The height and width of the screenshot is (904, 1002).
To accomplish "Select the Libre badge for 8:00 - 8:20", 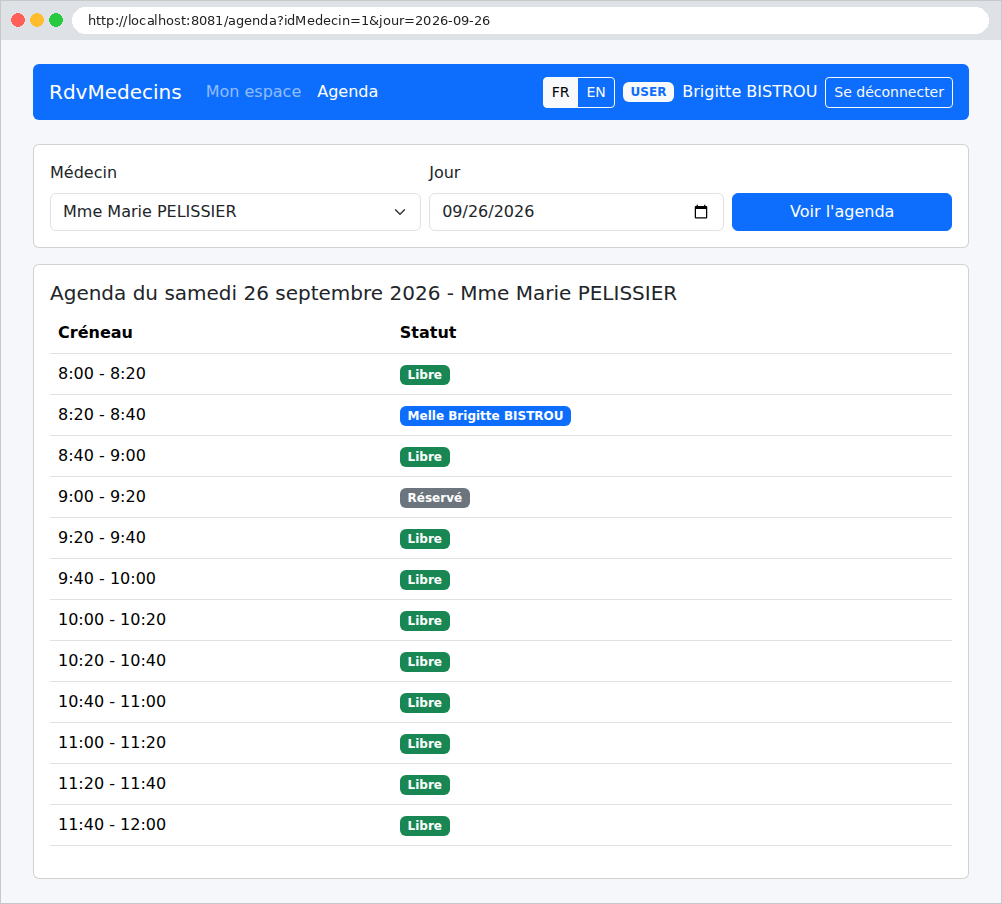I will pos(425,375).
